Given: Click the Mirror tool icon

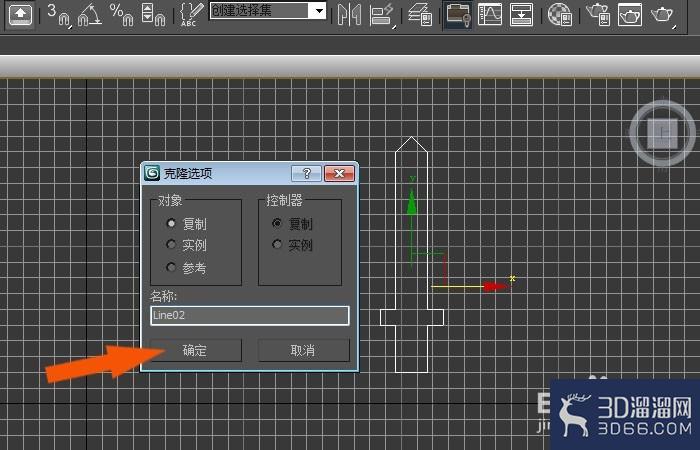Looking at the screenshot, I should pyautogui.click(x=350, y=15).
